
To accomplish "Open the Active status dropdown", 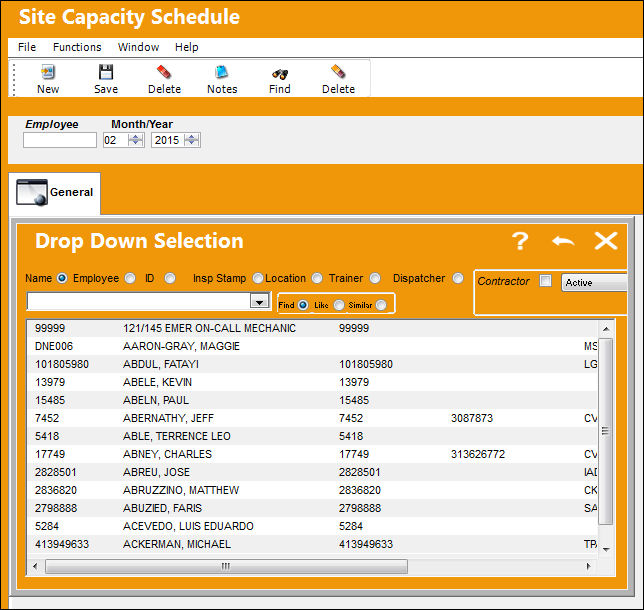I will (594, 283).
